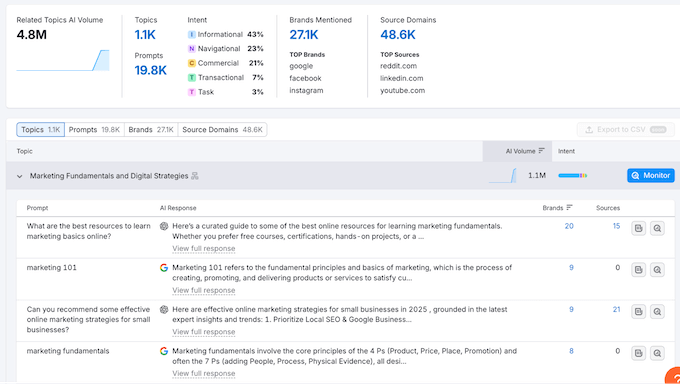Image resolution: width=680 pixels, height=384 pixels.
Task: Click brands count 9 in marketing 101 row
Action: pyautogui.click(x=571, y=268)
